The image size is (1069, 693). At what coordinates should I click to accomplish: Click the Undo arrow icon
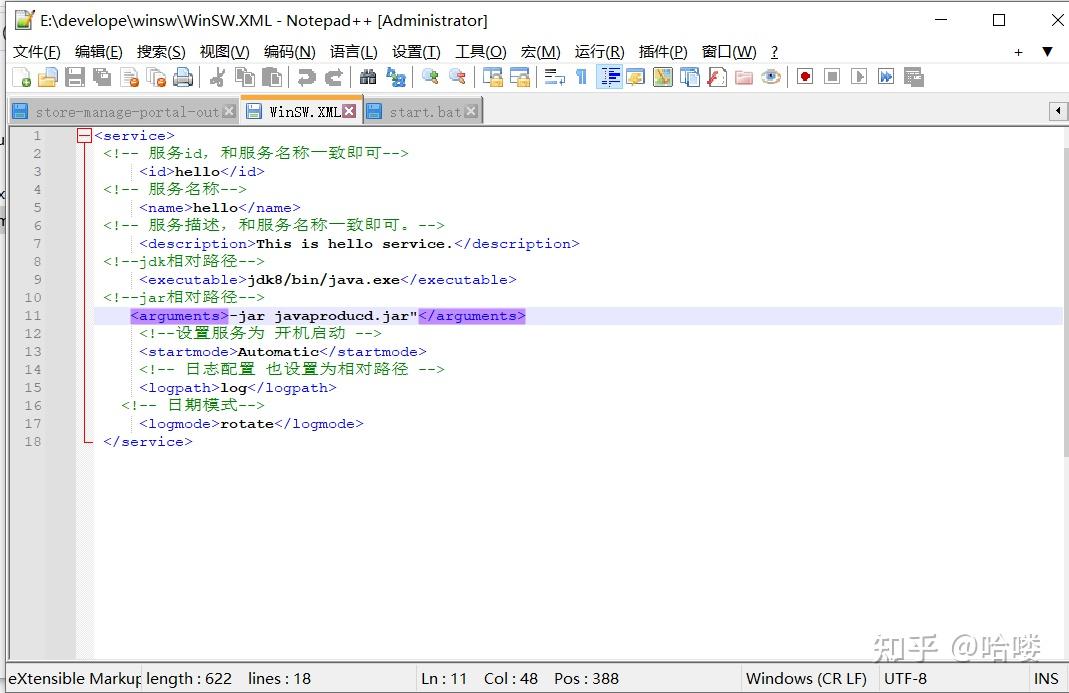[x=306, y=77]
